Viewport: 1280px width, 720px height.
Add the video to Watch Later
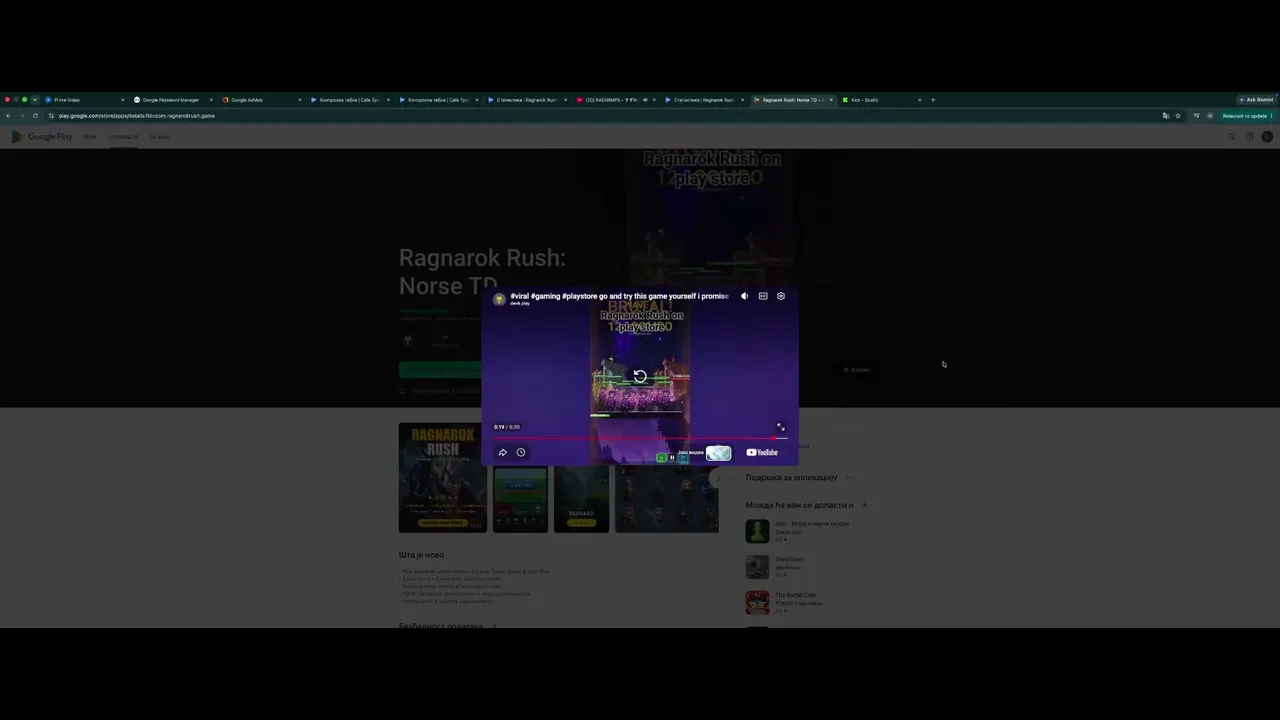click(521, 453)
